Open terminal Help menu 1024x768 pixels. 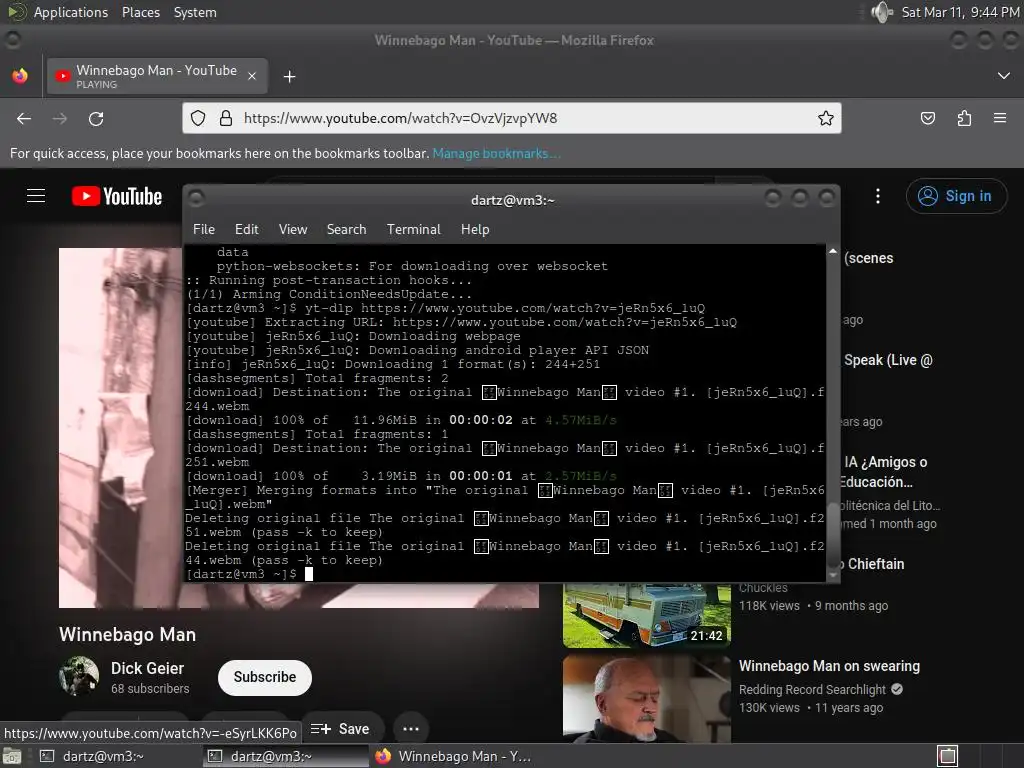pyautogui.click(x=475, y=229)
